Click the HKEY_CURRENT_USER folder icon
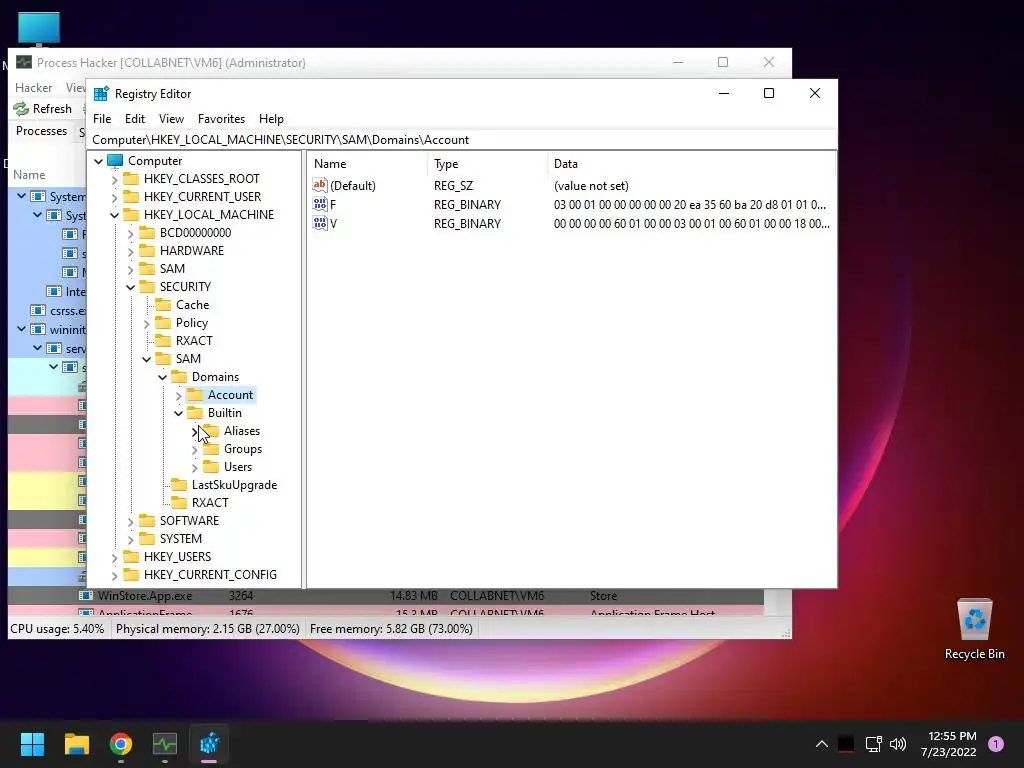This screenshot has width=1024, height=768. coord(131,197)
